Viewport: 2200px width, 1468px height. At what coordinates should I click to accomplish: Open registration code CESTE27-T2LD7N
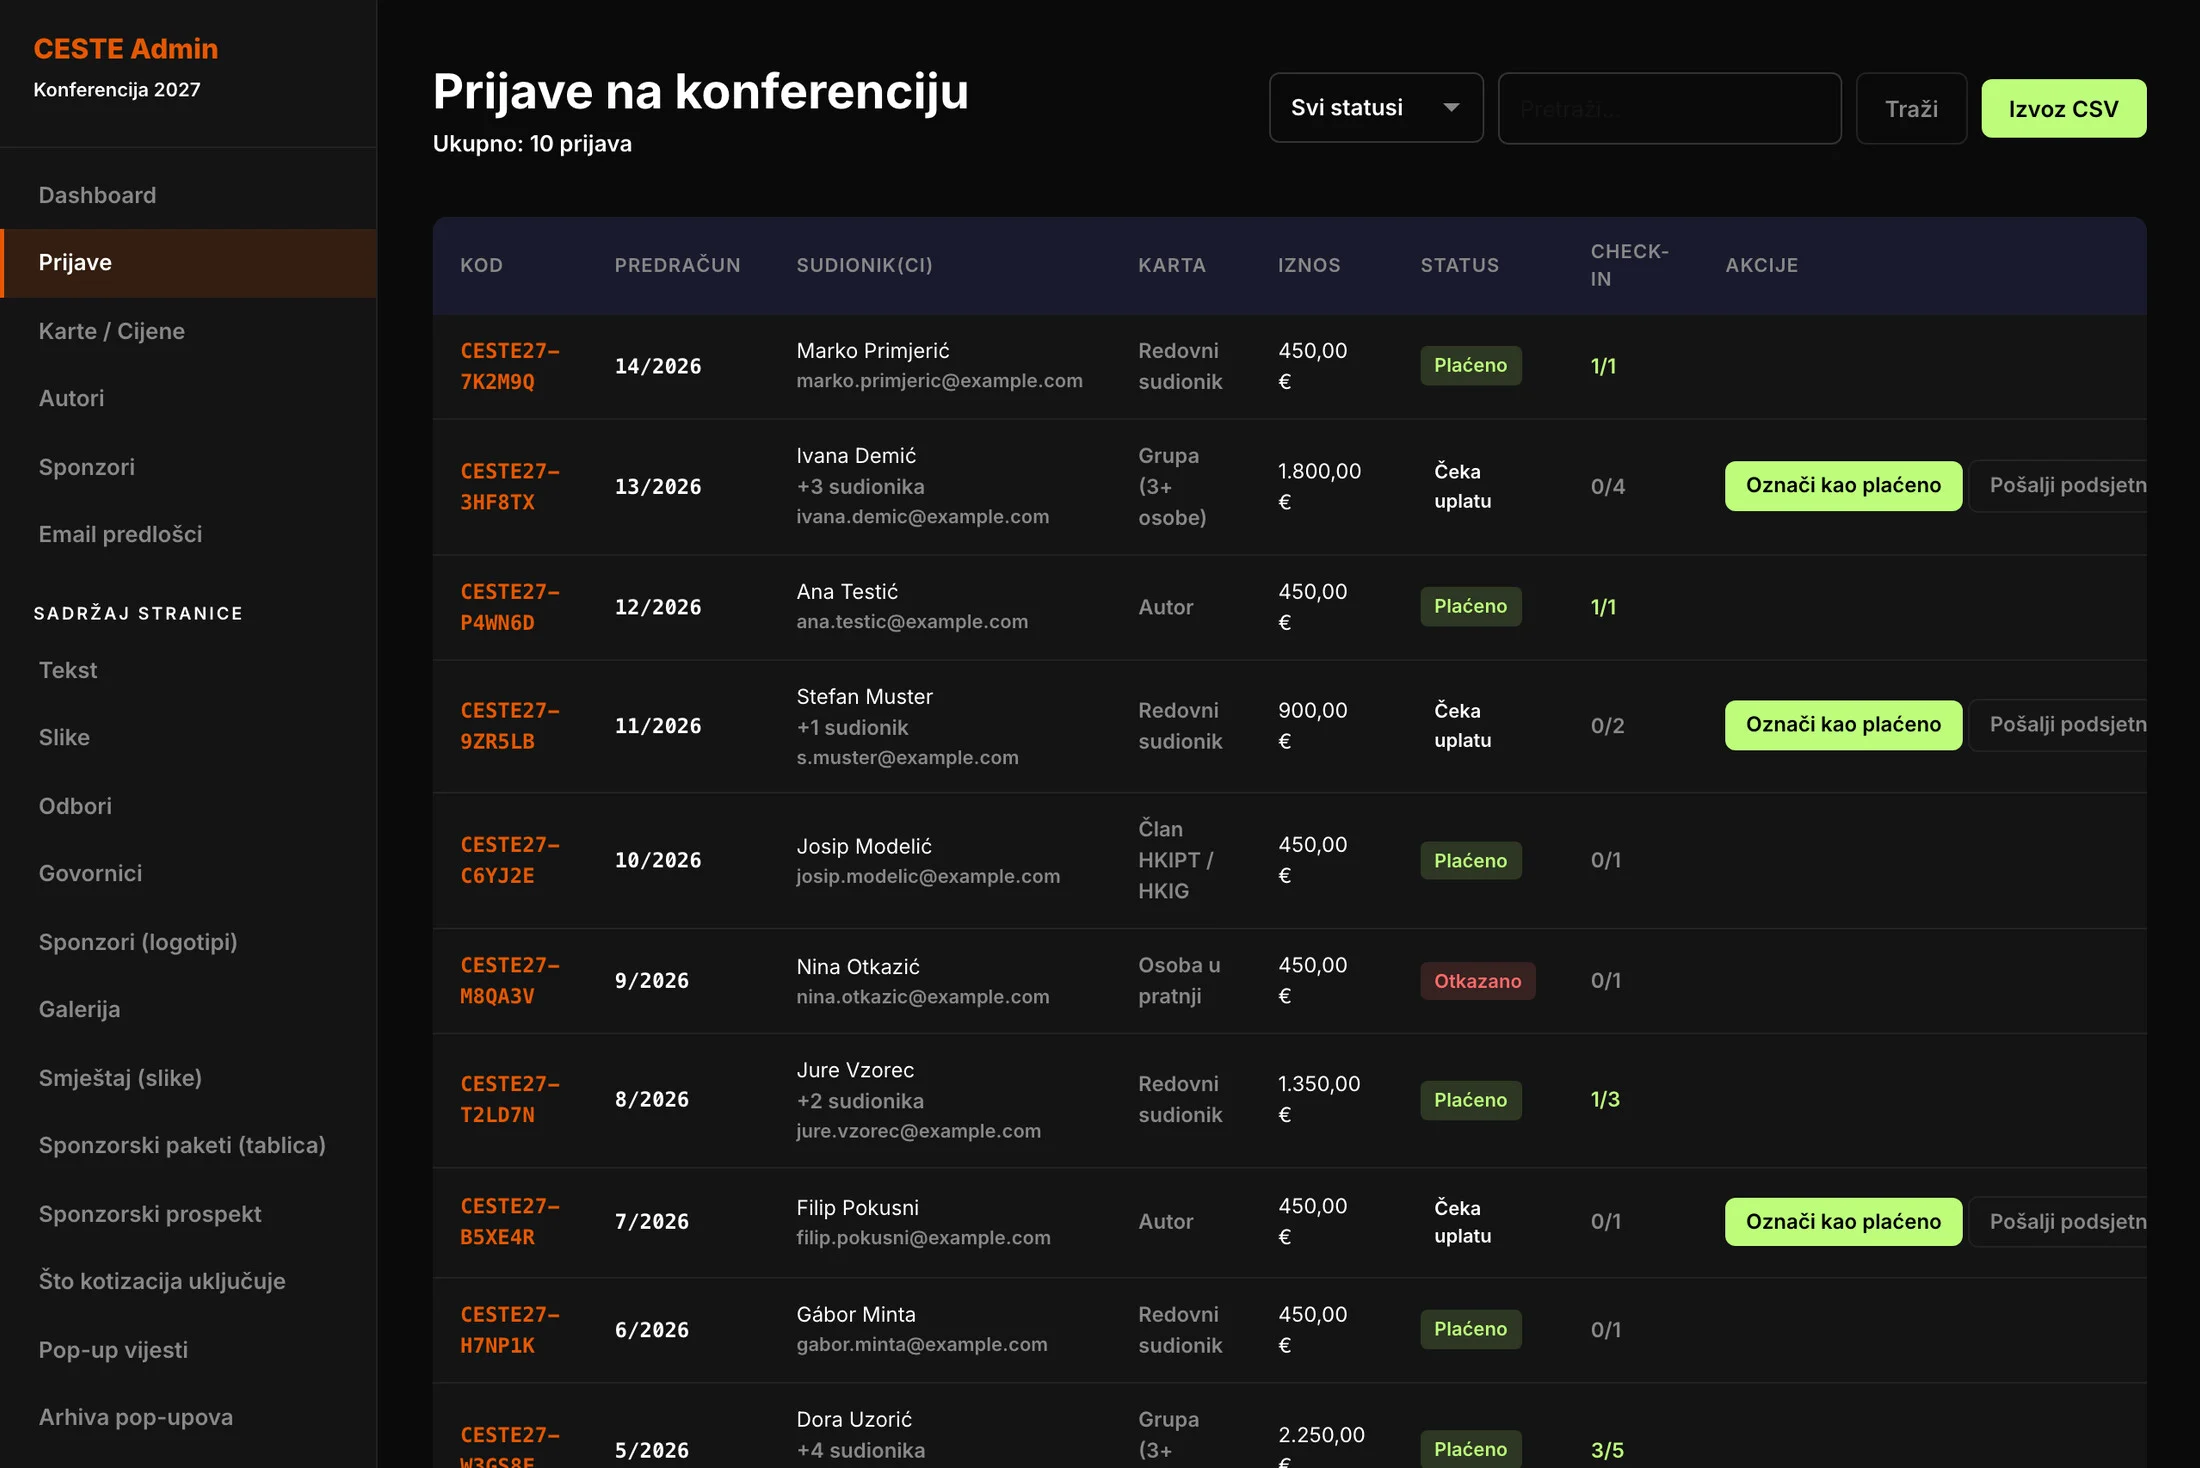tap(509, 1099)
